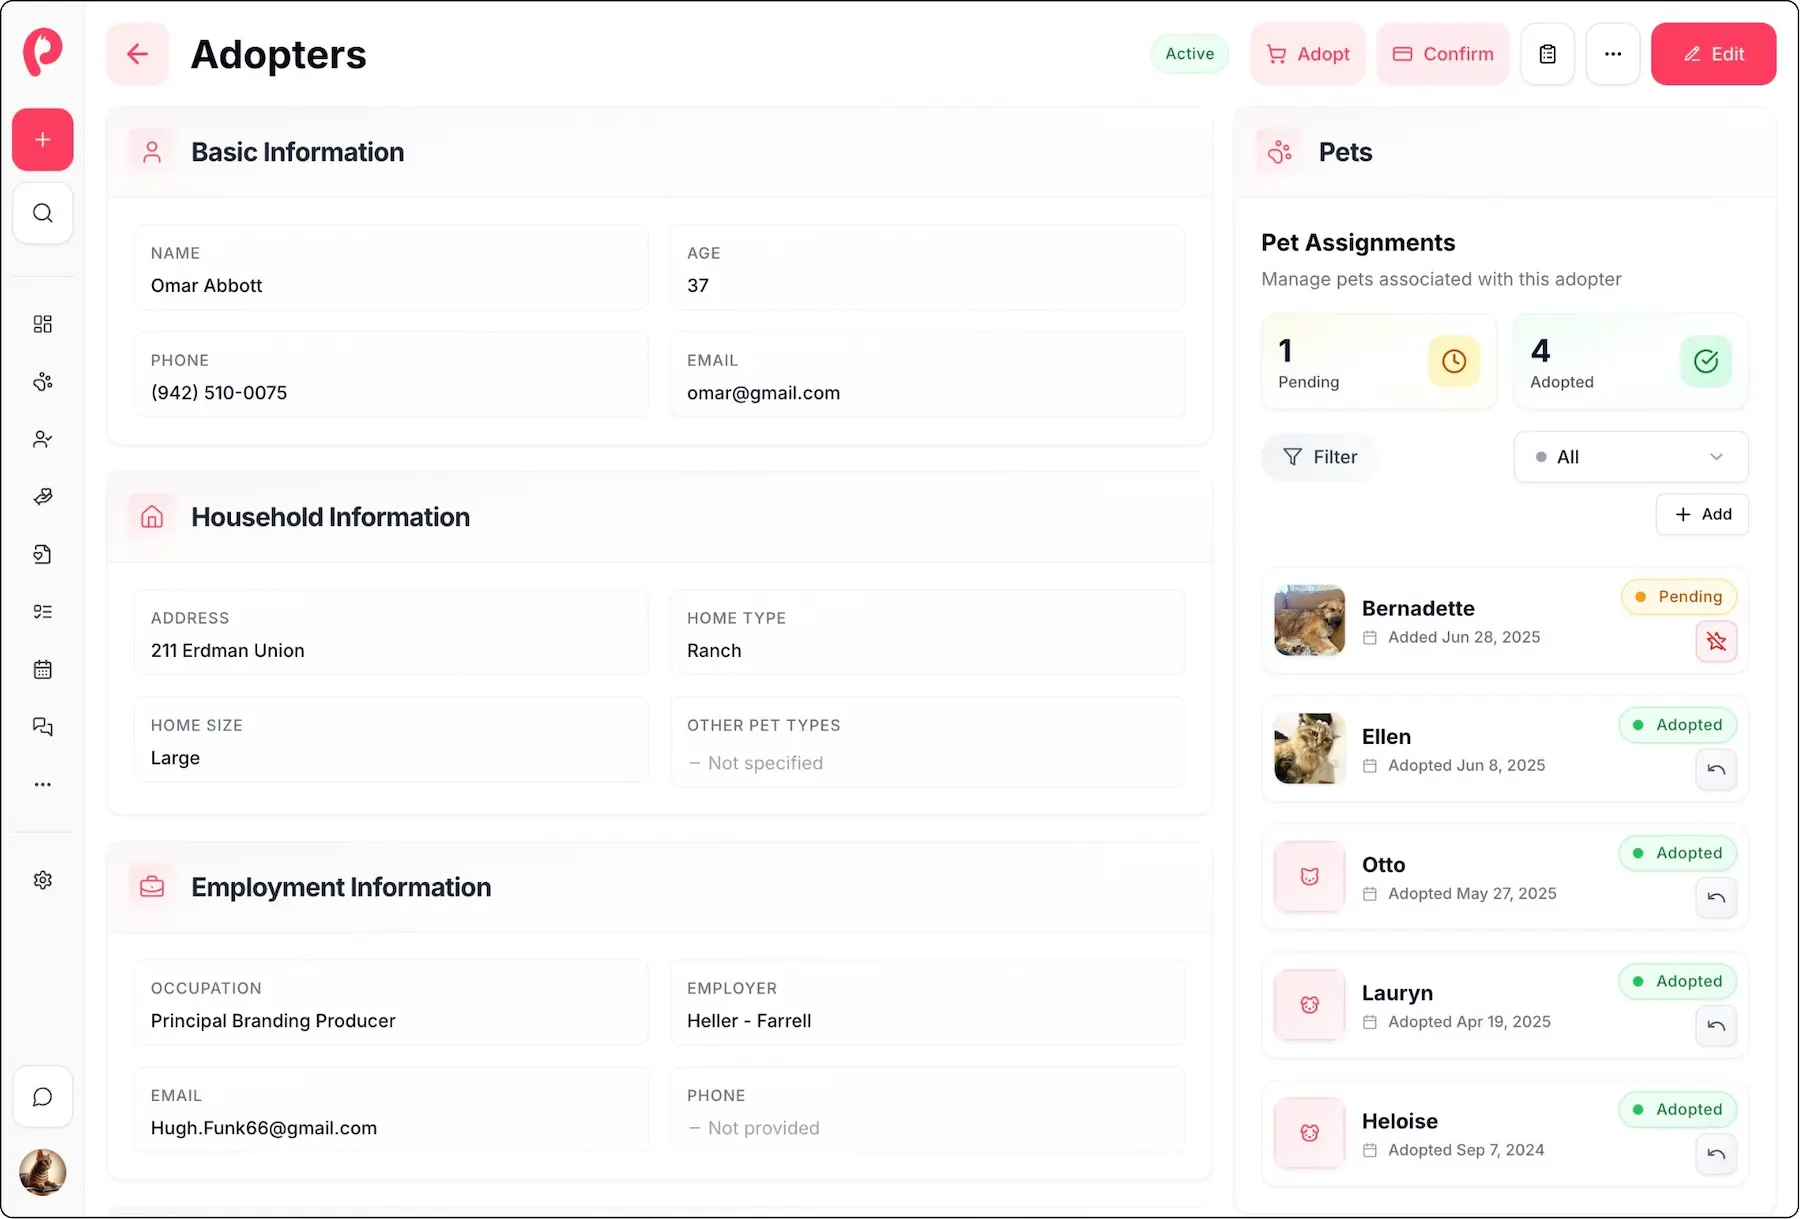Screen dimensions: 1800x1219
Task: Click Add to assign a new pet
Action: [1702, 514]
